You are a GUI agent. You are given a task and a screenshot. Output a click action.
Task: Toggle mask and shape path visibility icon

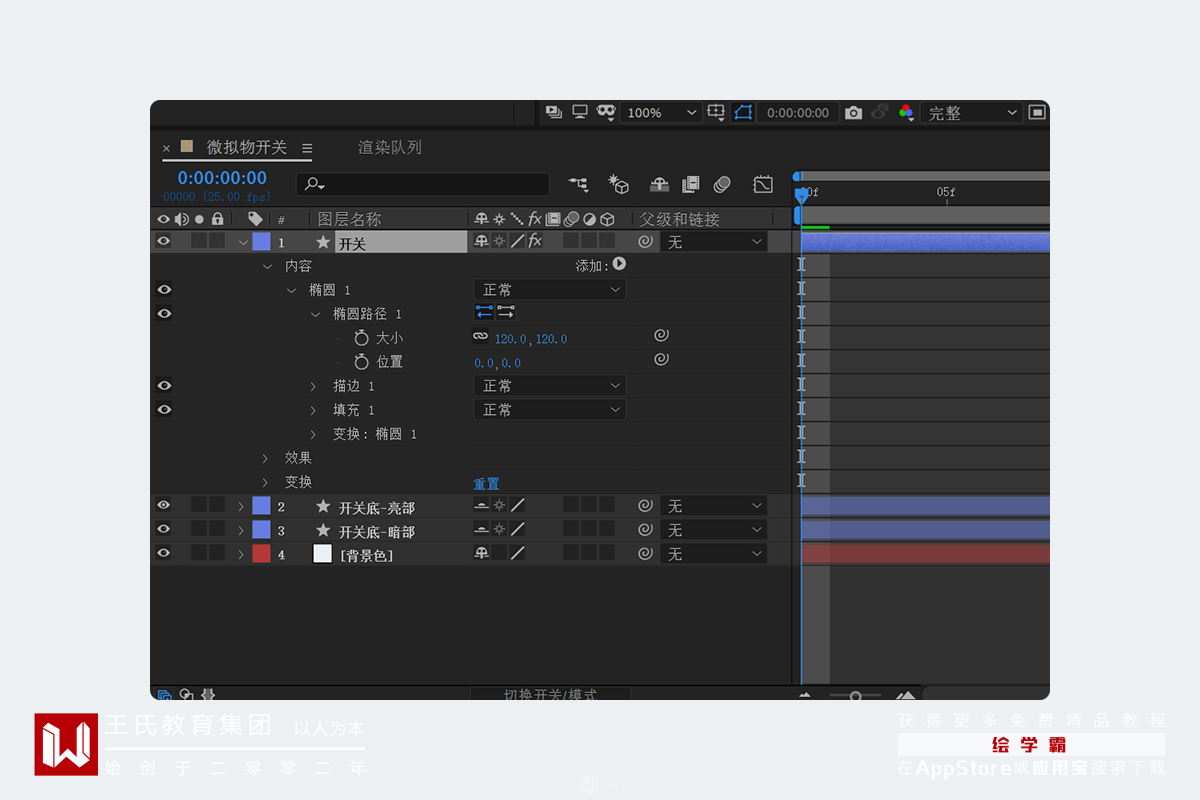[x=743, y=112]
